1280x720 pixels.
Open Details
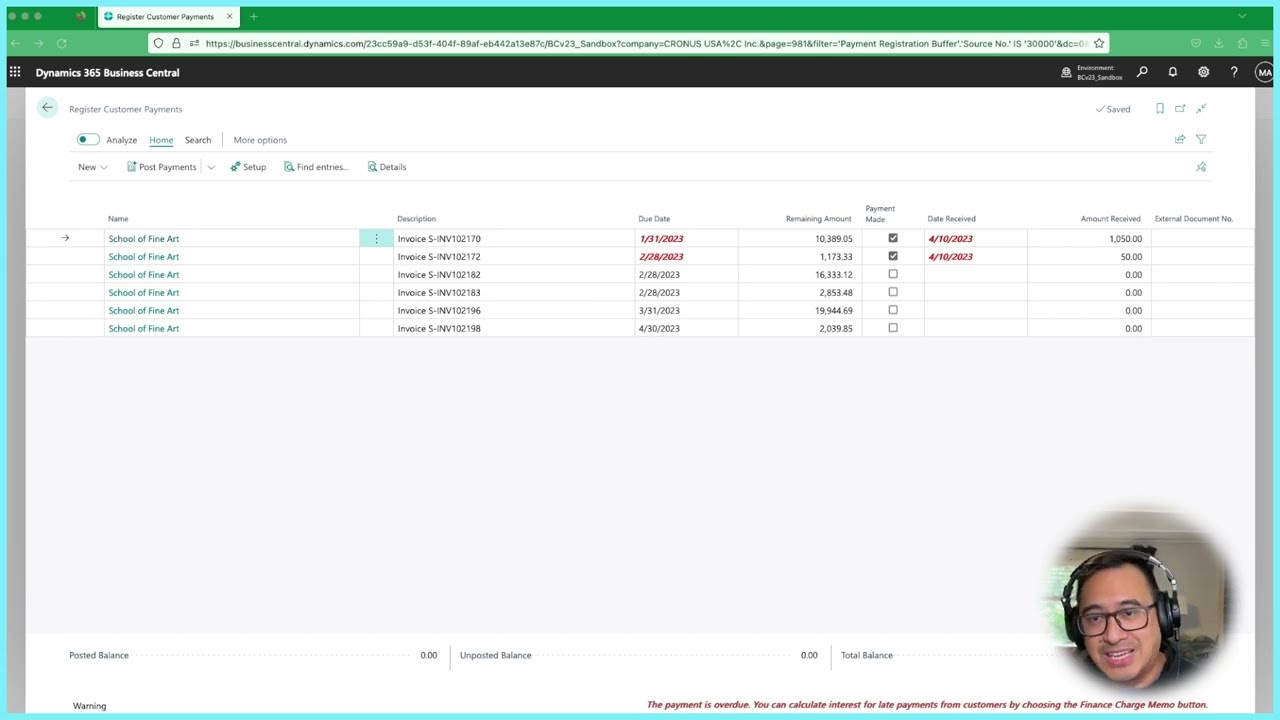coord(386,167)
